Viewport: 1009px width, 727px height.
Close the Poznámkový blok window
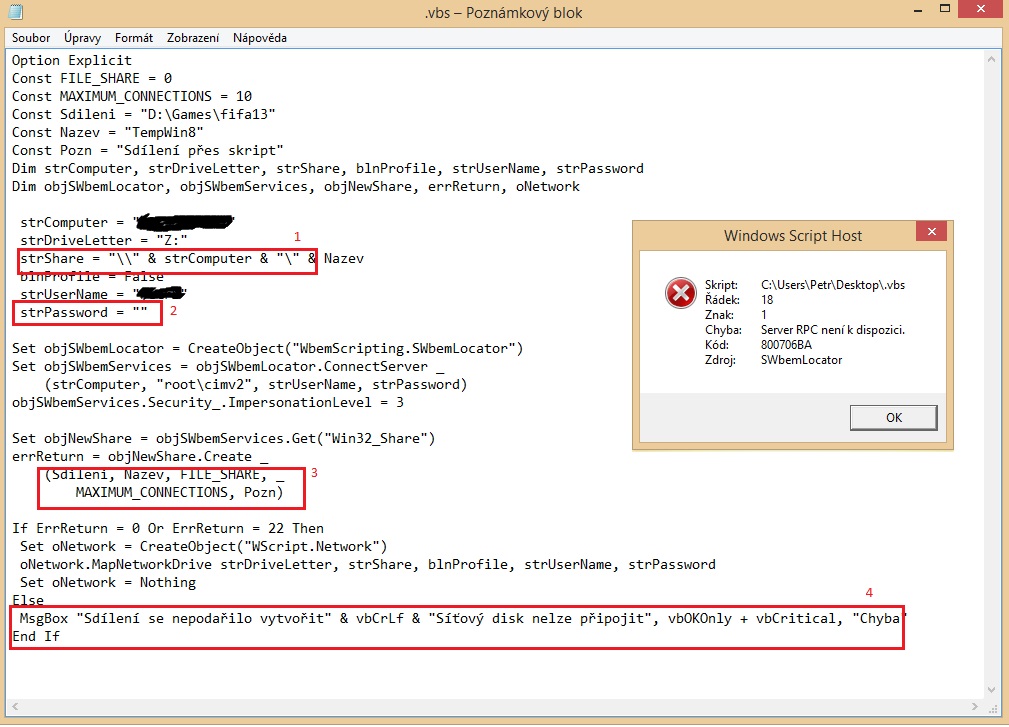pyautogui.click(x=981, y=8)
